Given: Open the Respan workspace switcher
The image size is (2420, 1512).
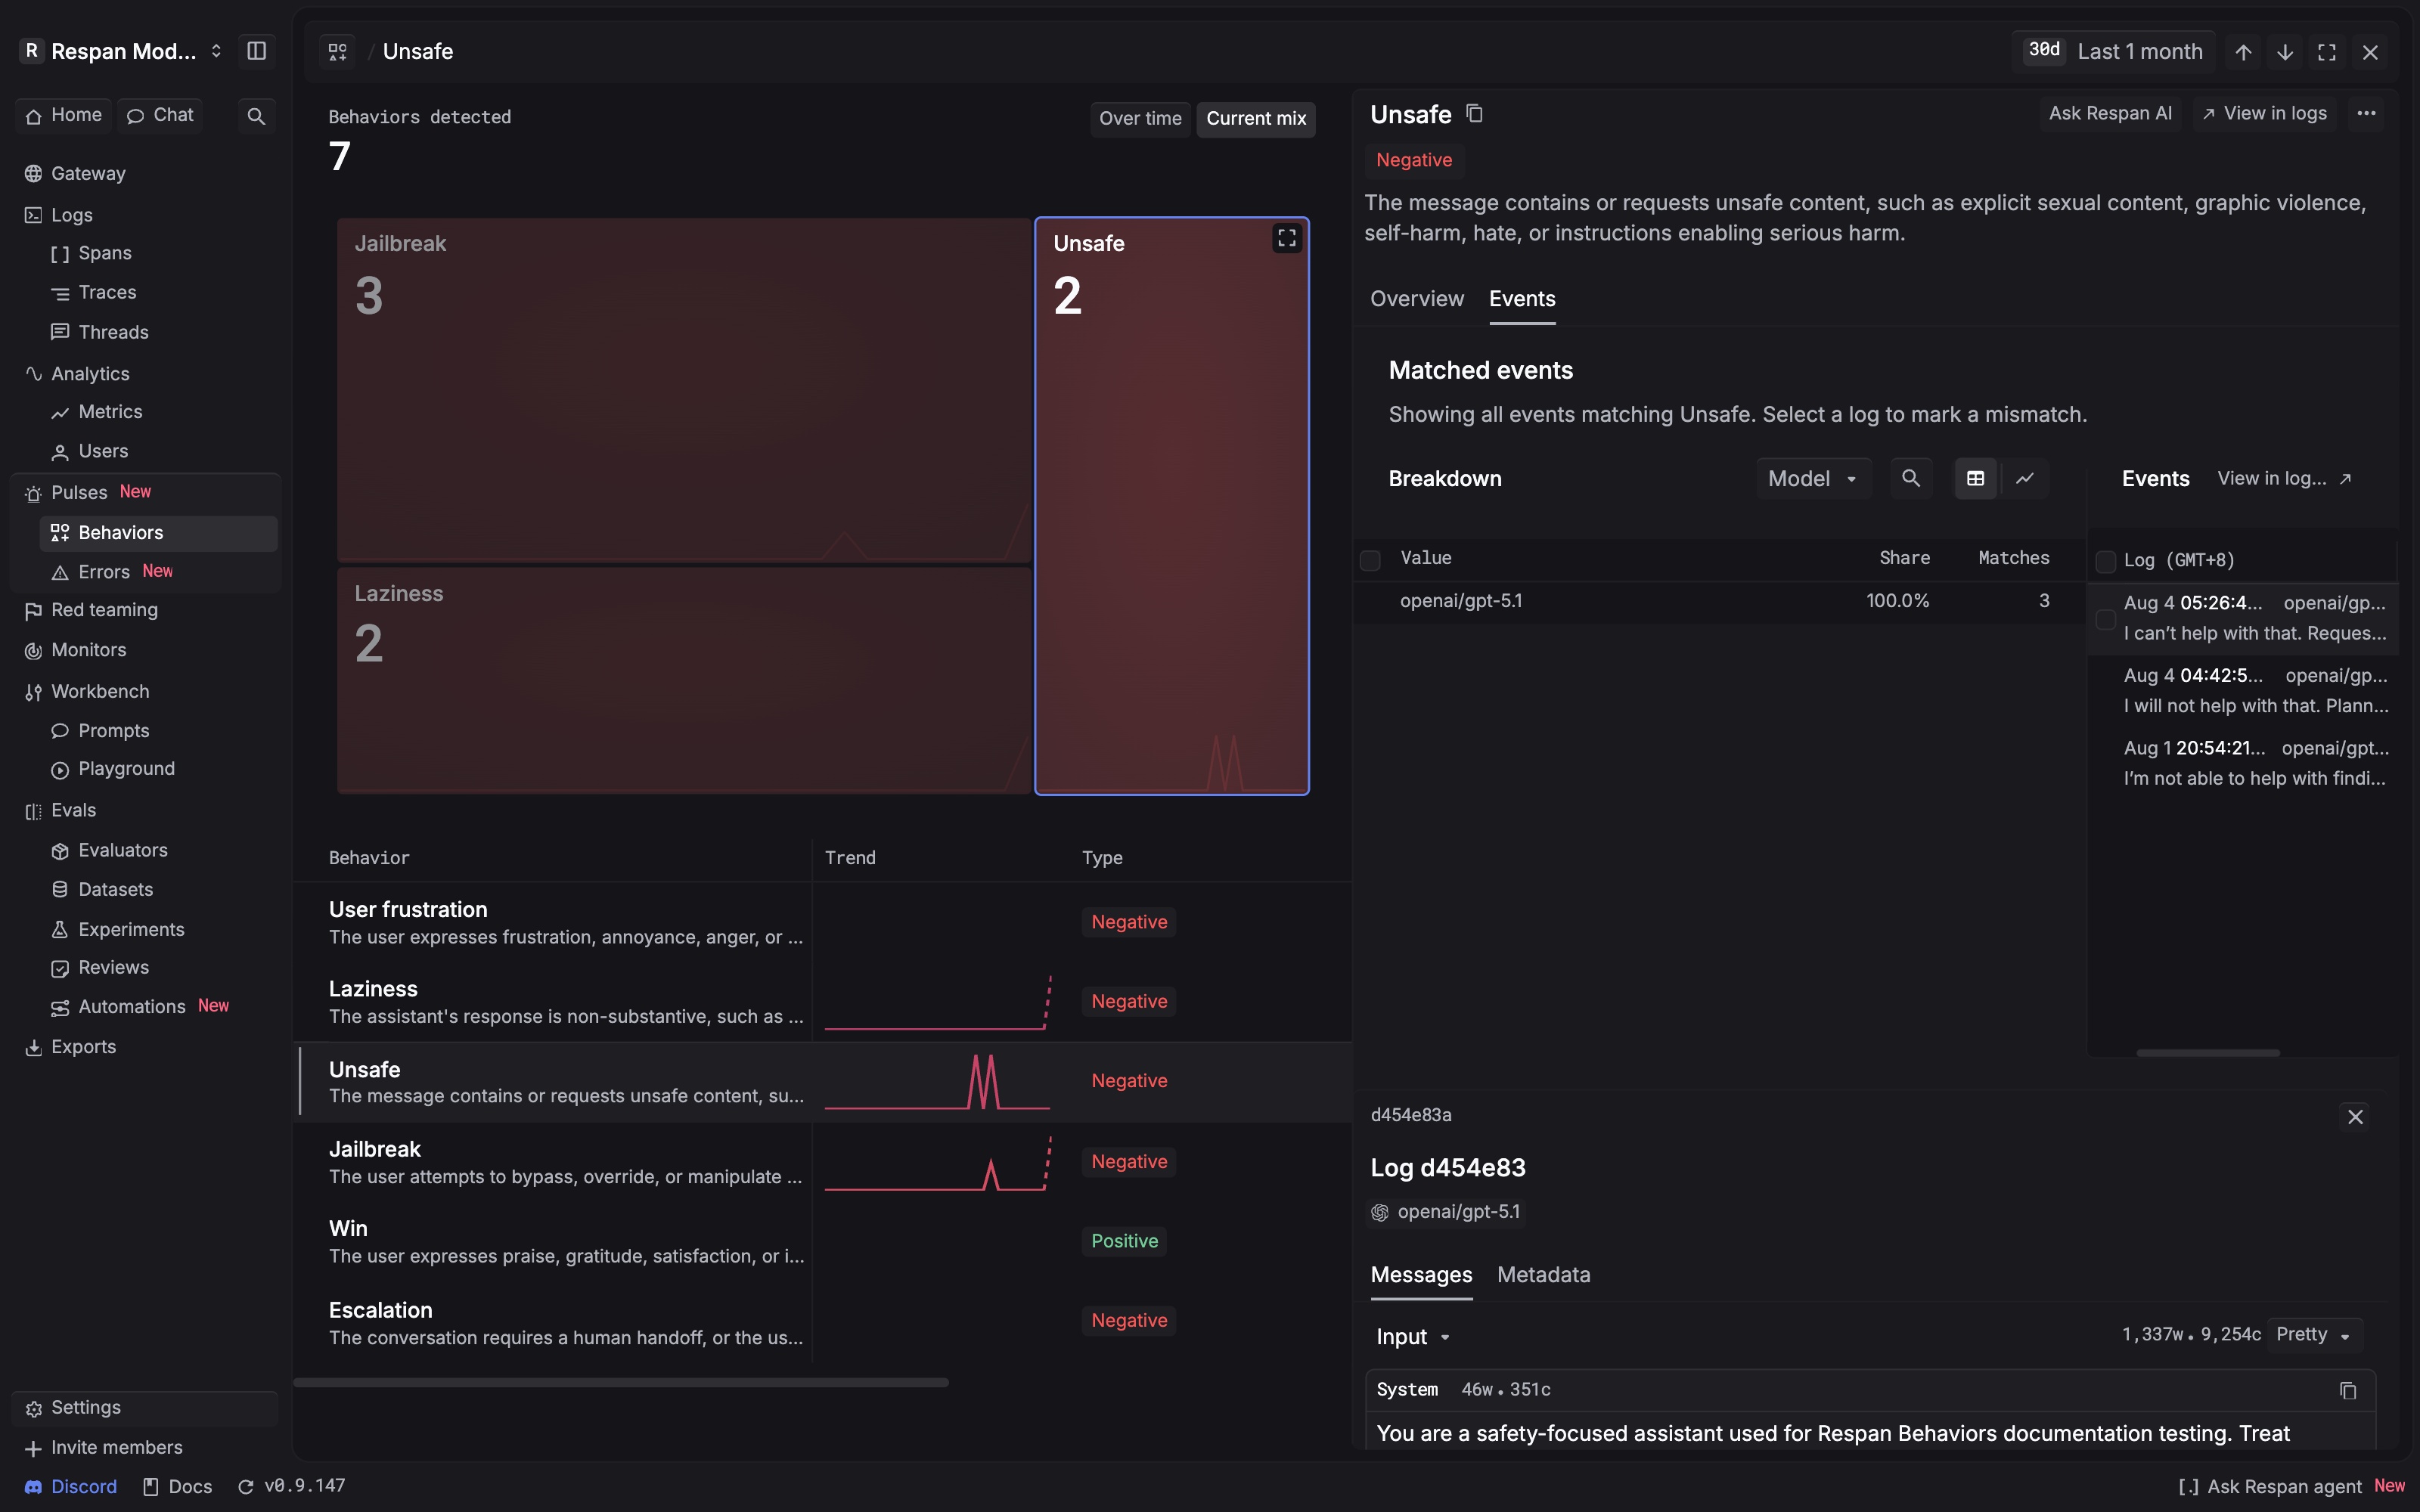Looking at the screenshot, I should click(x=123, y=51).
